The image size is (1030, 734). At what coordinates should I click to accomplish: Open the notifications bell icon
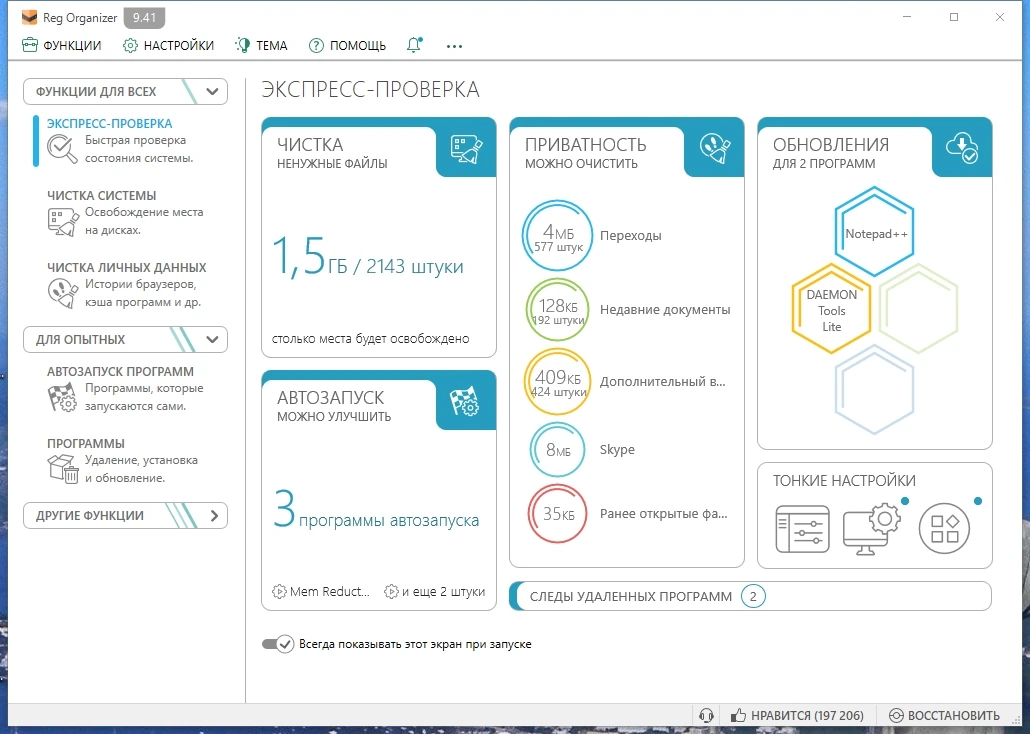coord(414,45)
